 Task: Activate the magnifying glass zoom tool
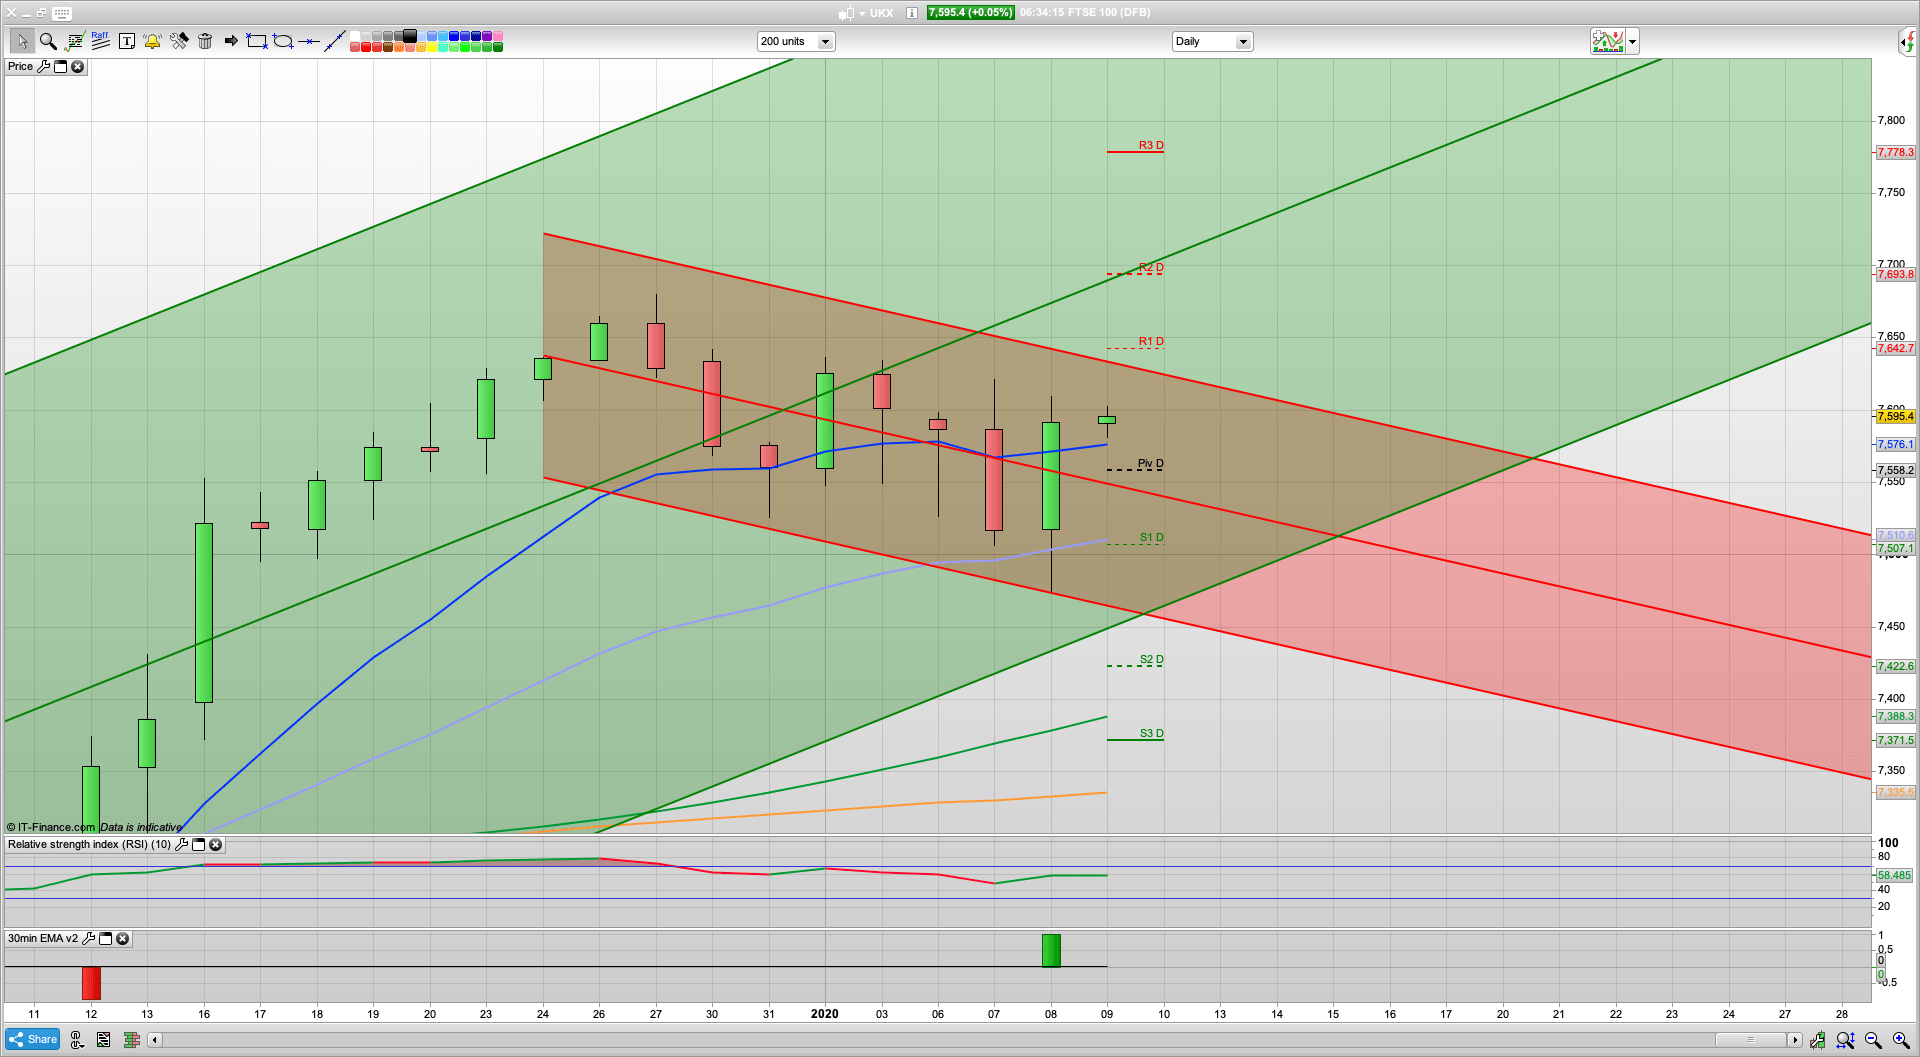(x=48, y=41)
